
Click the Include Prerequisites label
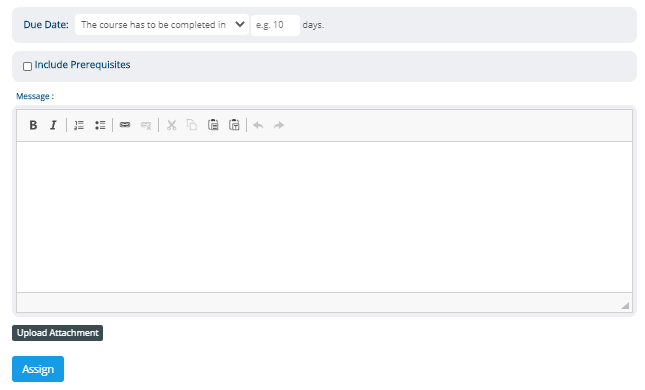click(82, 65)
